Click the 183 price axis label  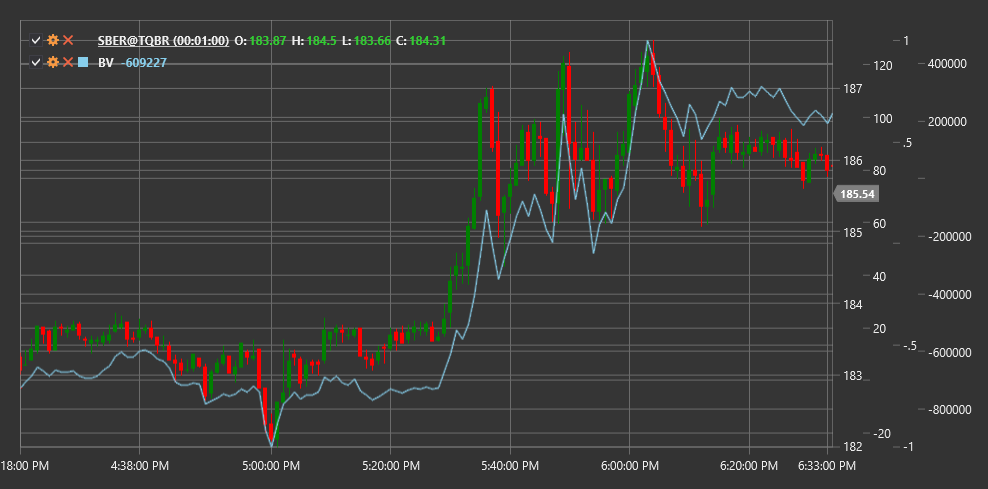pyautogui.click(x=853, y=376)
